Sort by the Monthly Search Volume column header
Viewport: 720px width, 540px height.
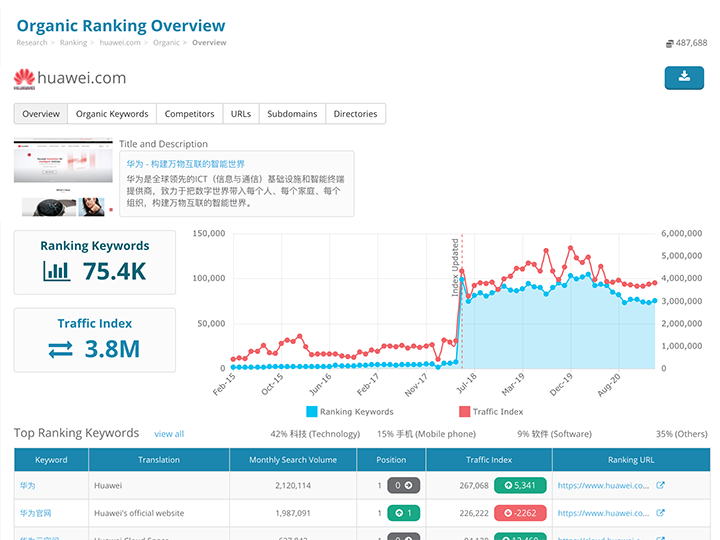point(293,460)
